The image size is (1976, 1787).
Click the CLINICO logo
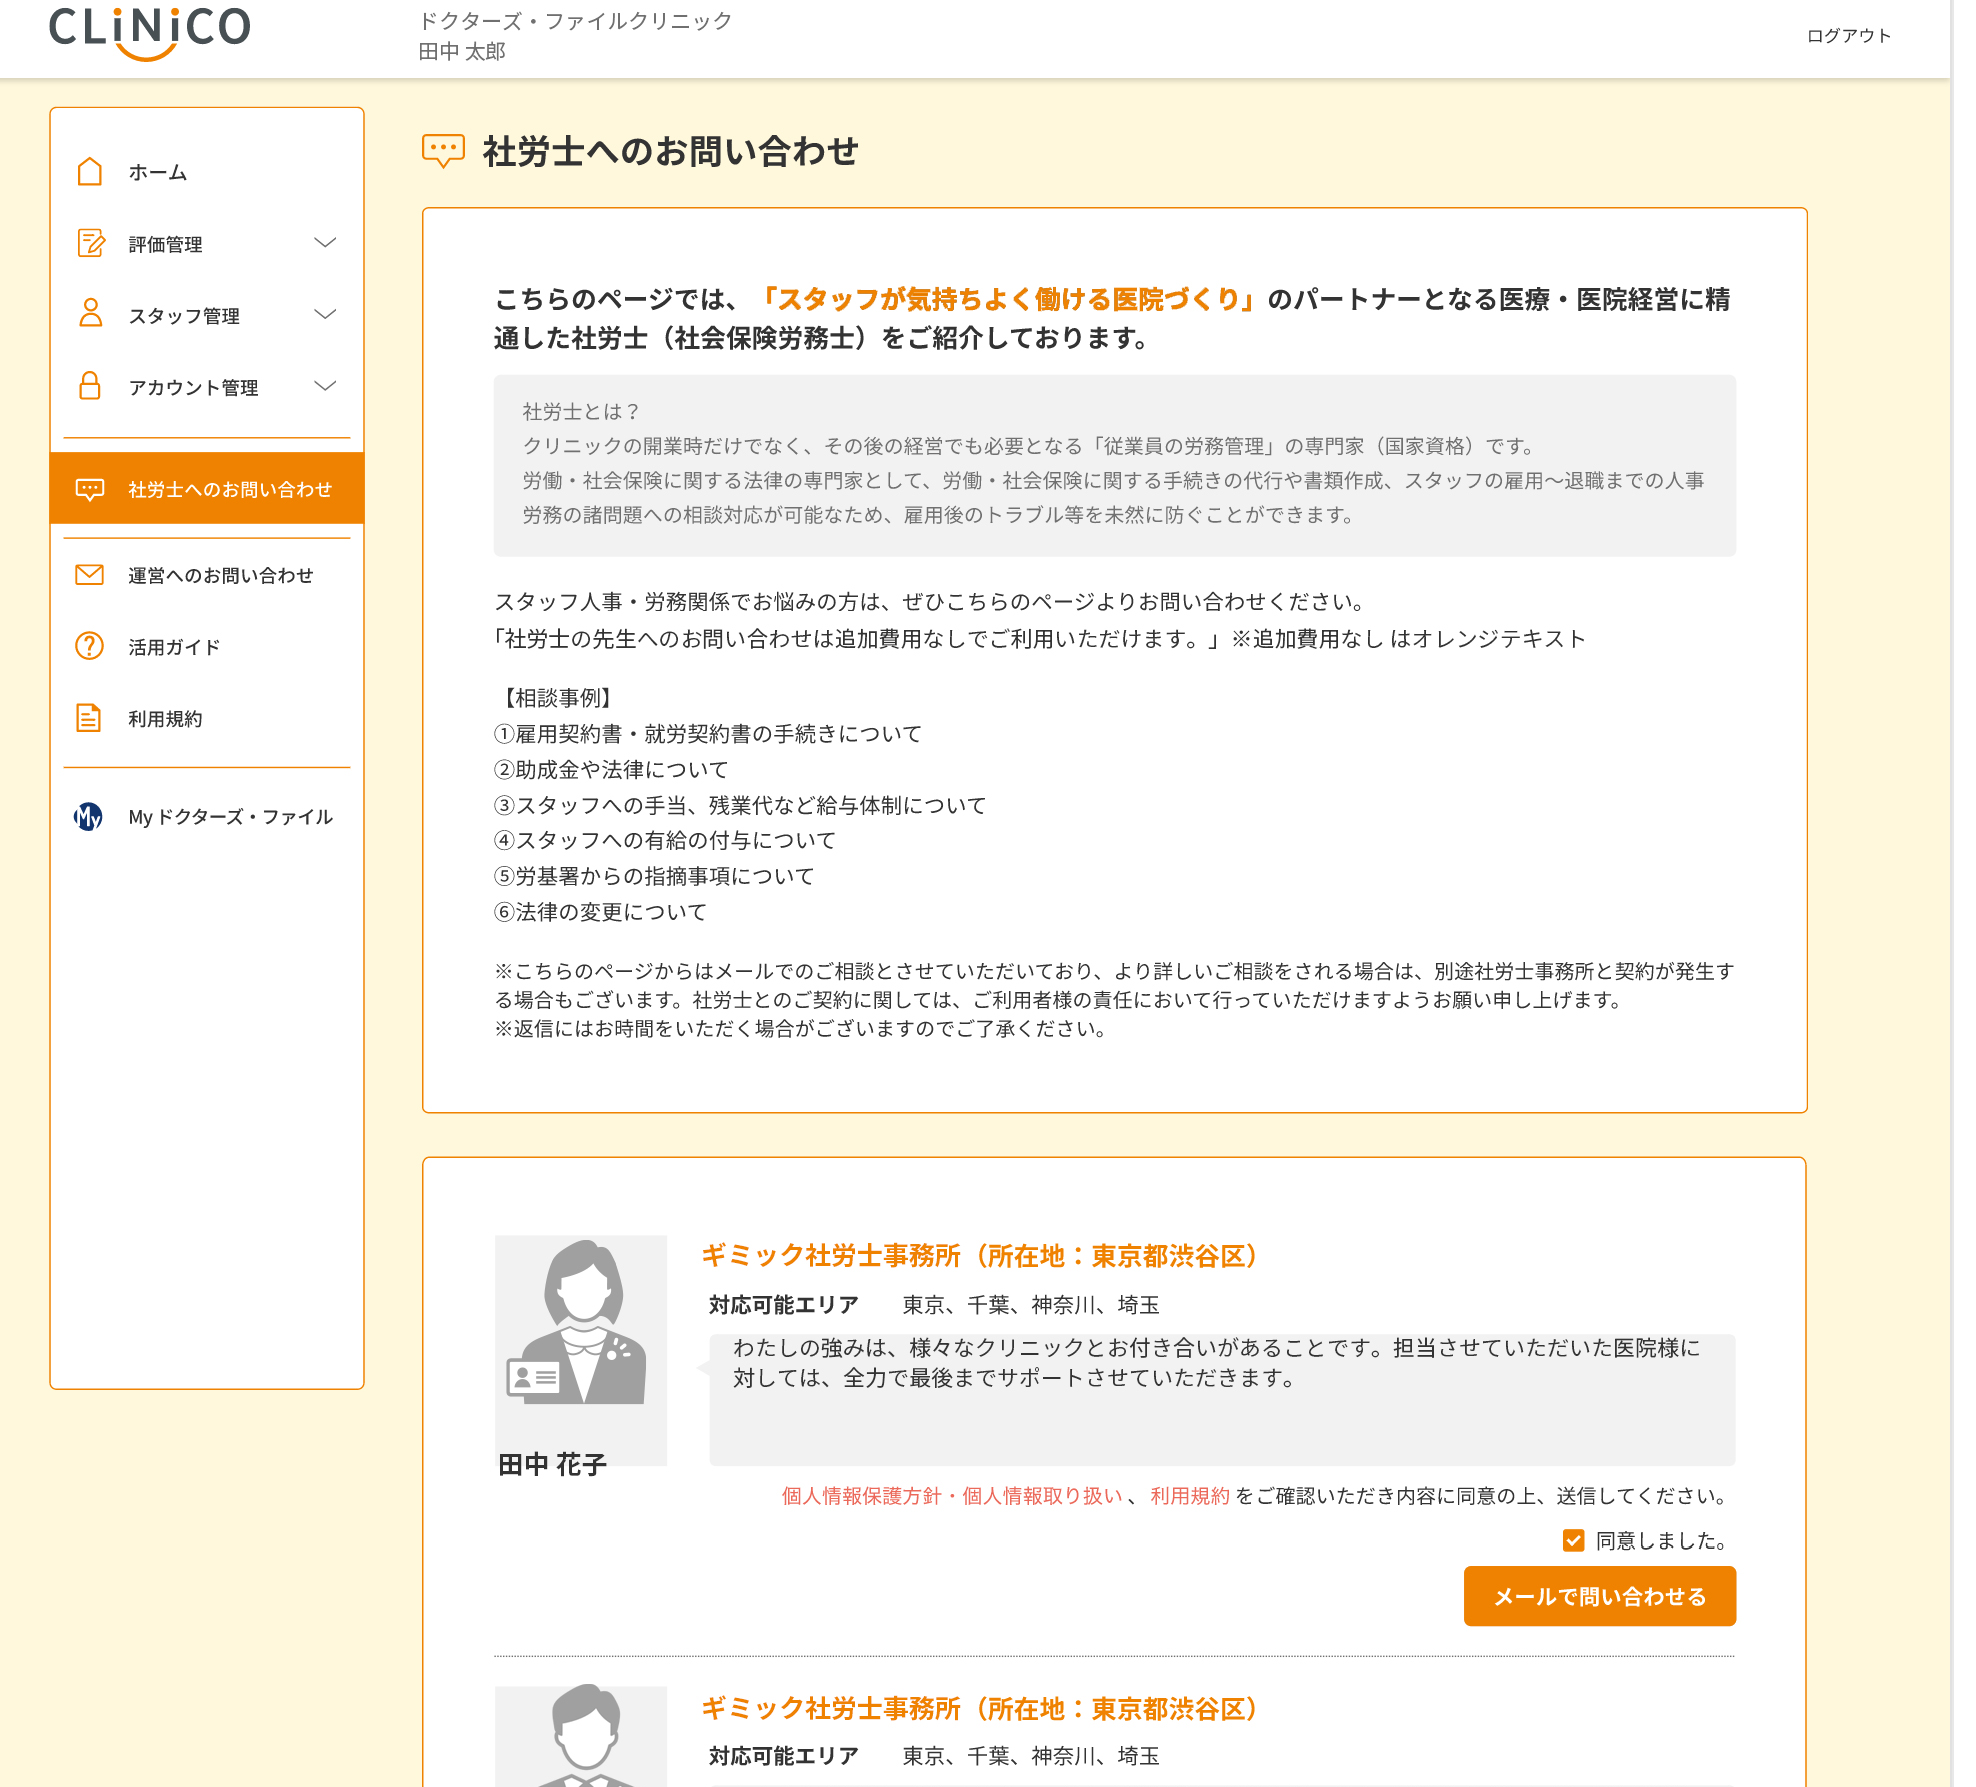coord(150,32)
